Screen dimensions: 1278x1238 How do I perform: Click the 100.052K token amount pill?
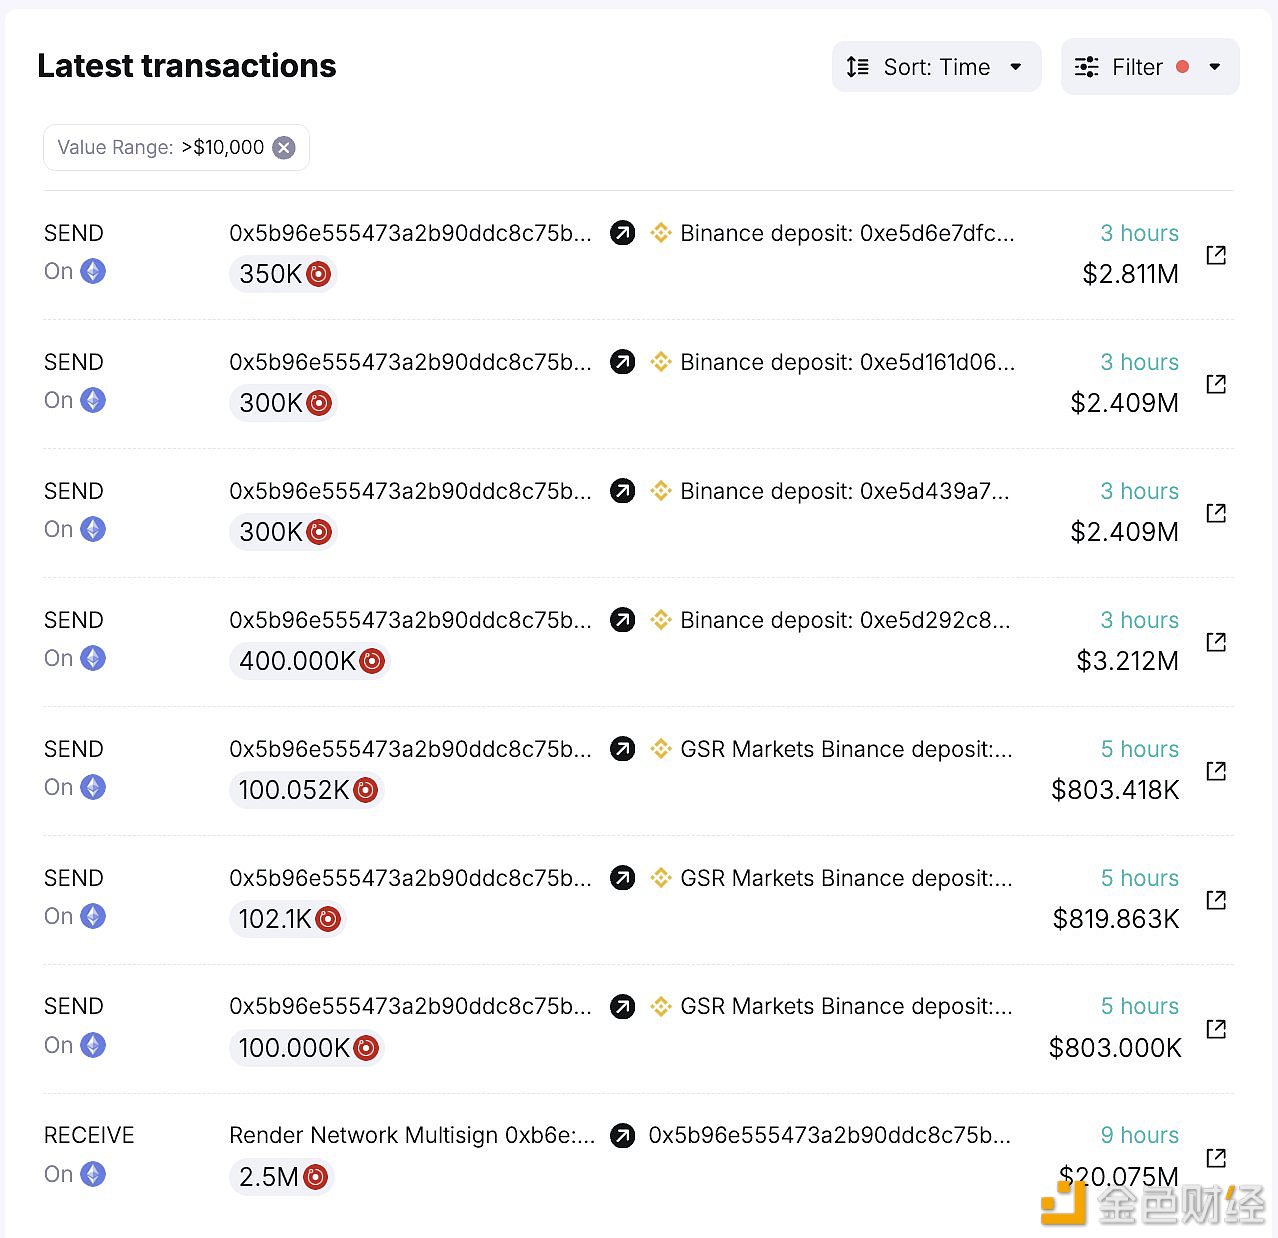[x=306, y=790]
